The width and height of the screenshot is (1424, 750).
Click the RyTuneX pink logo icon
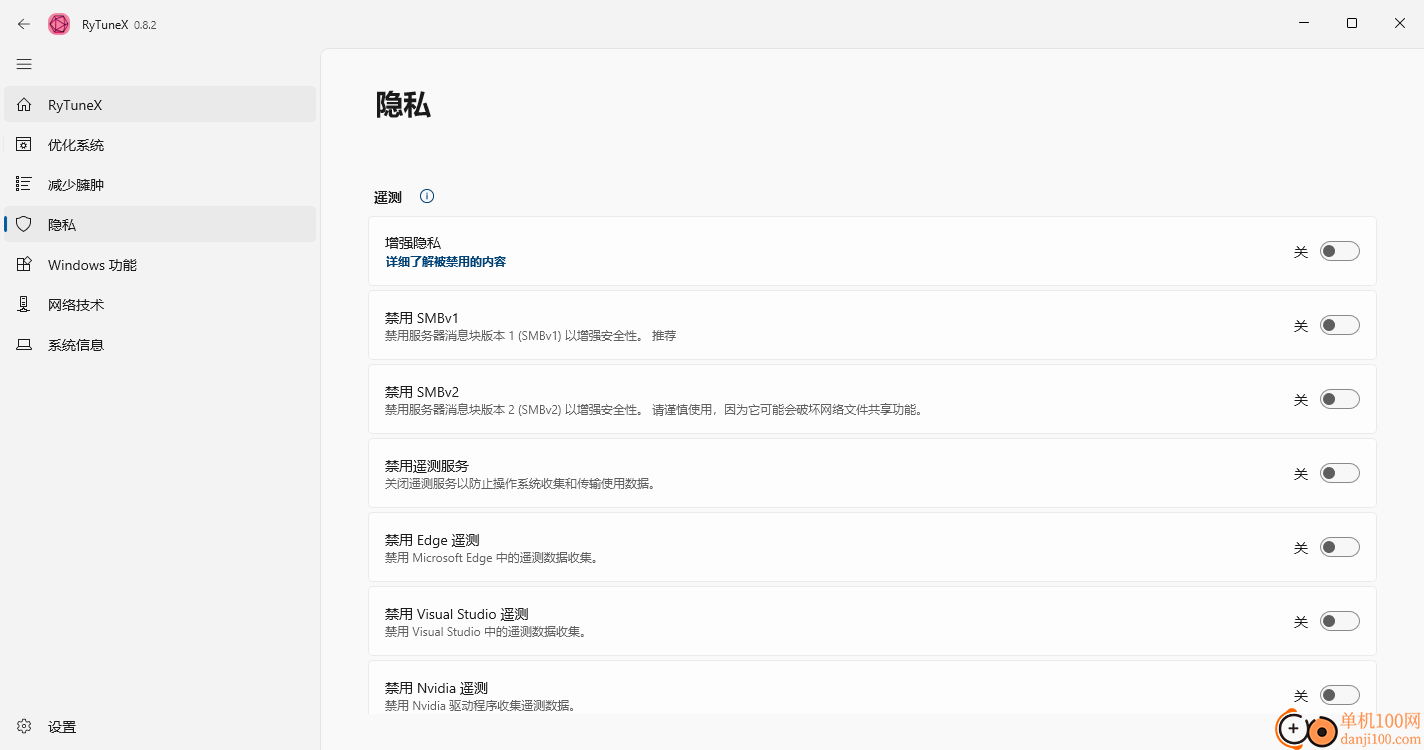click(59, 24)
